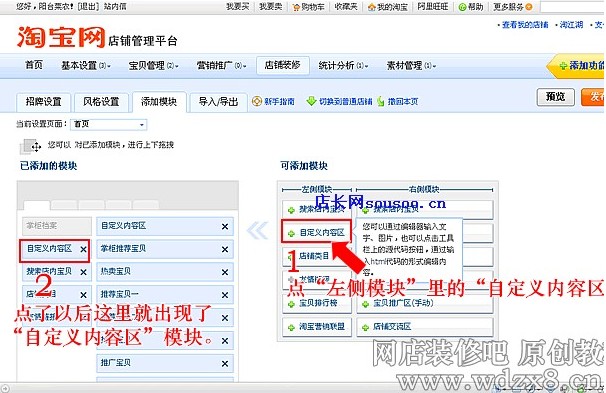Go to 首页 in main navigation
606x393 pixels.
34,65
